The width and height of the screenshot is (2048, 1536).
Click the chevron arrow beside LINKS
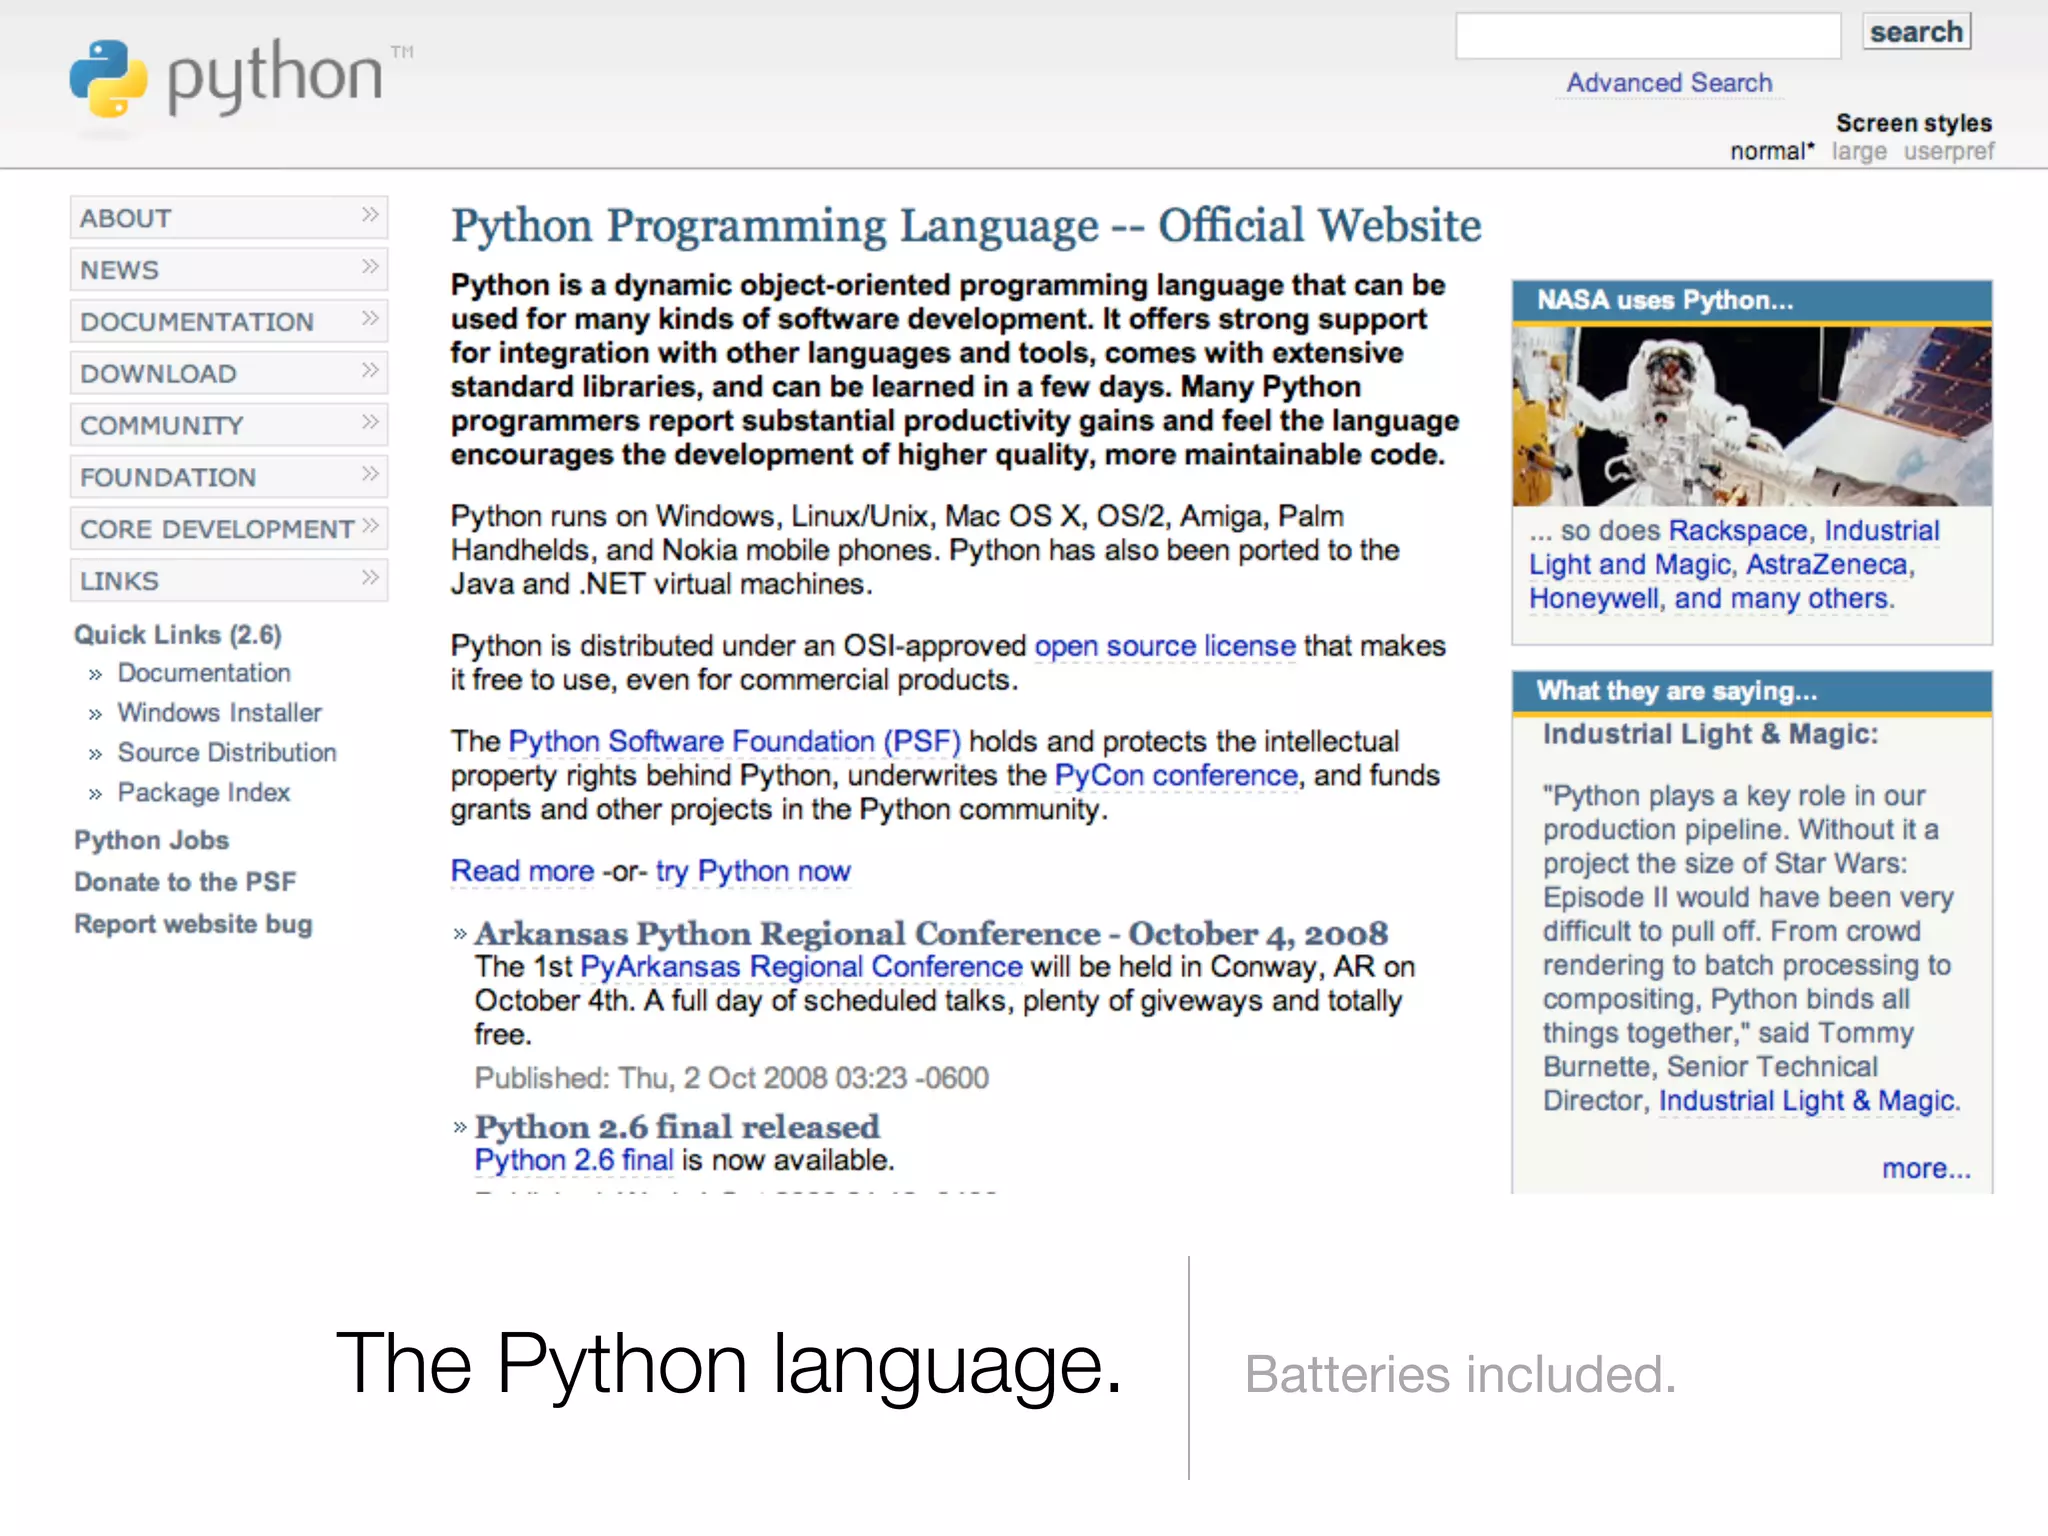[x=370, y=578]
